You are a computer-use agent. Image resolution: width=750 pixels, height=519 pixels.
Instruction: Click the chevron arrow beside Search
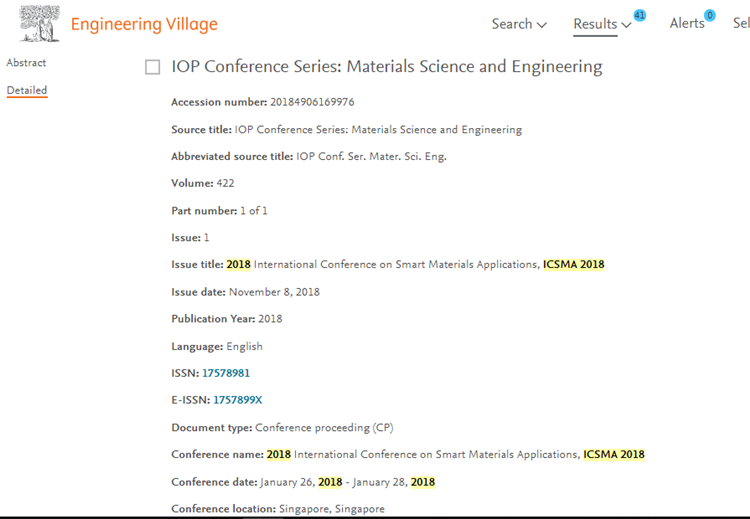click(x=541, y=25)
